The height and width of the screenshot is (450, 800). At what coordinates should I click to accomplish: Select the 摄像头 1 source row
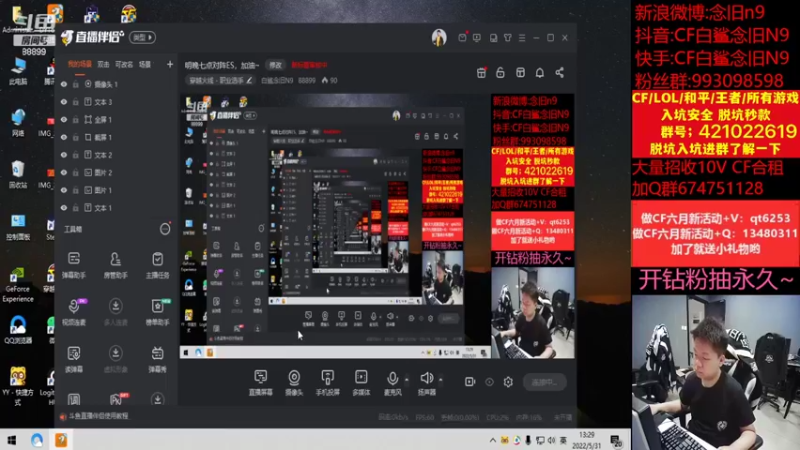coord(115,84)
